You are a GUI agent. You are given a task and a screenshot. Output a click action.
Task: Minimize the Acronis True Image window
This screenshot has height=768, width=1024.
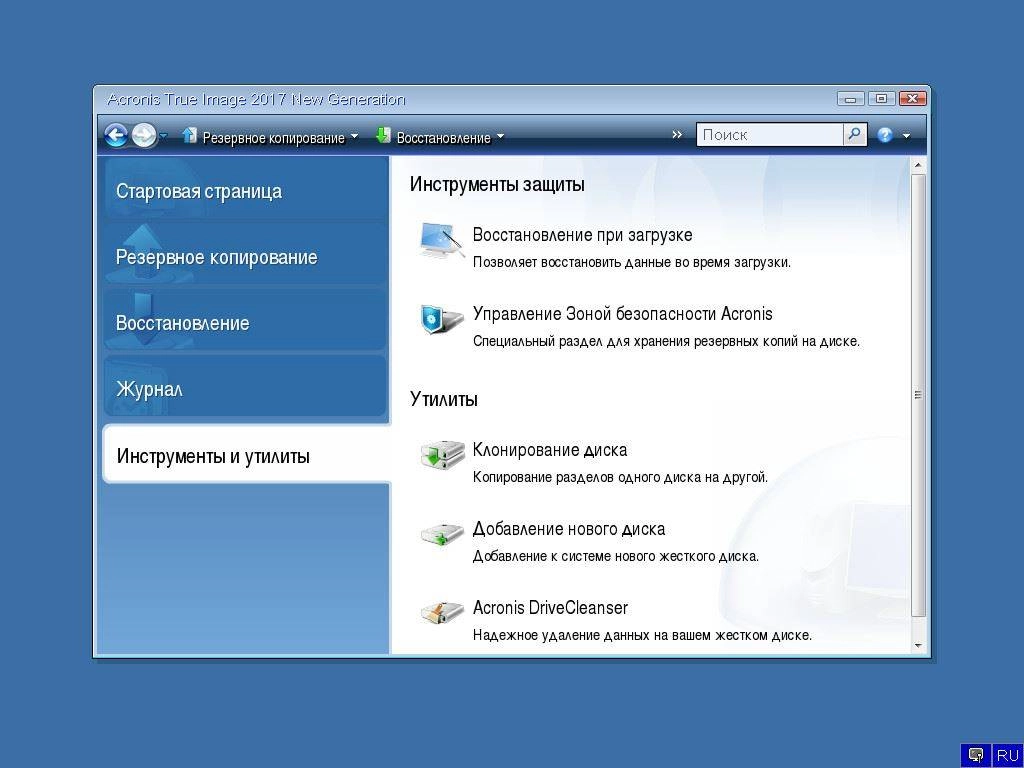(850, 99)
